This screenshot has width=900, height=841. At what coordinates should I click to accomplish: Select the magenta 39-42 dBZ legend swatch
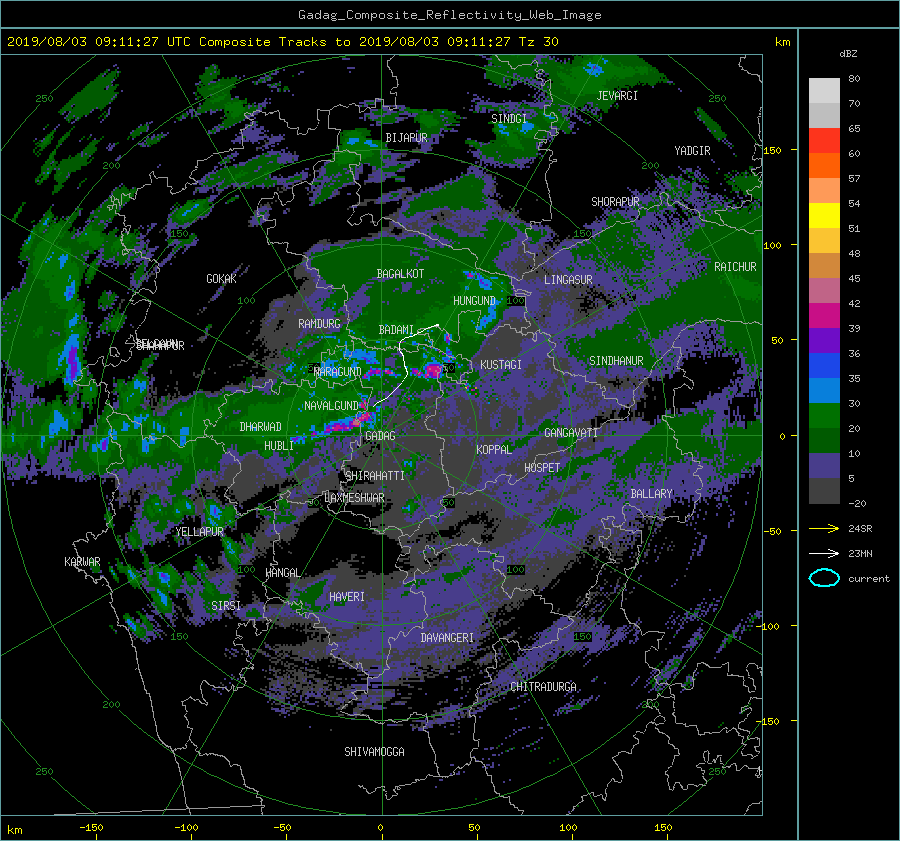(824, 316)
